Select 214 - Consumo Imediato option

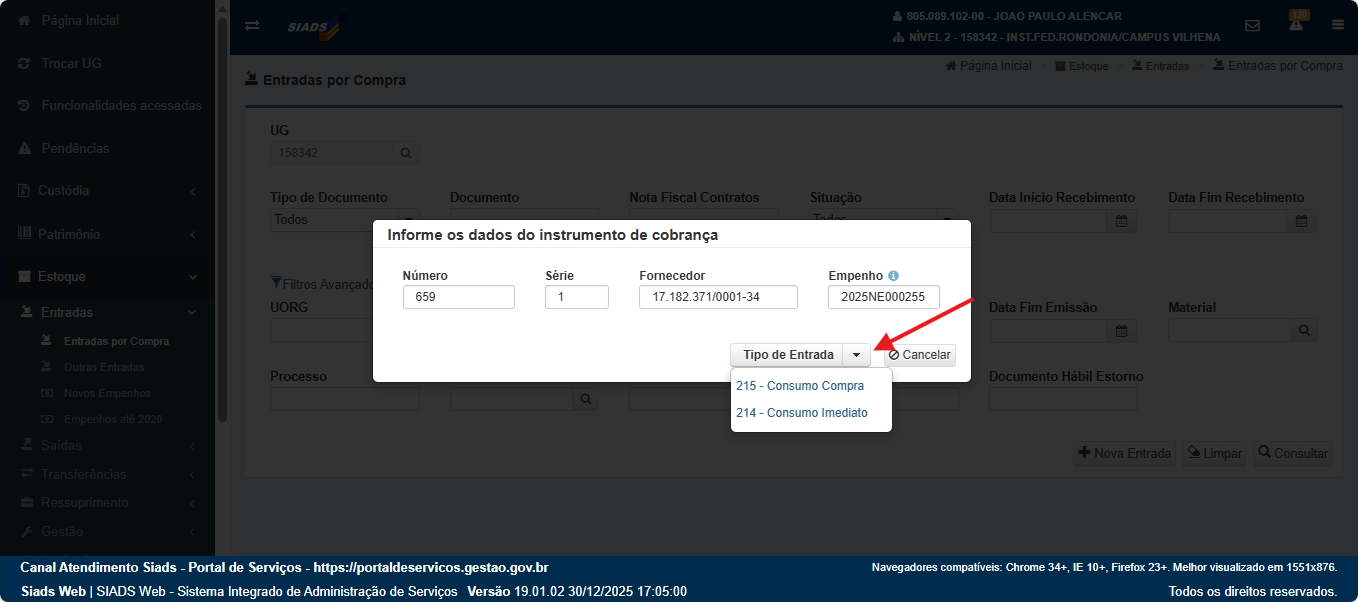[801, 413]
